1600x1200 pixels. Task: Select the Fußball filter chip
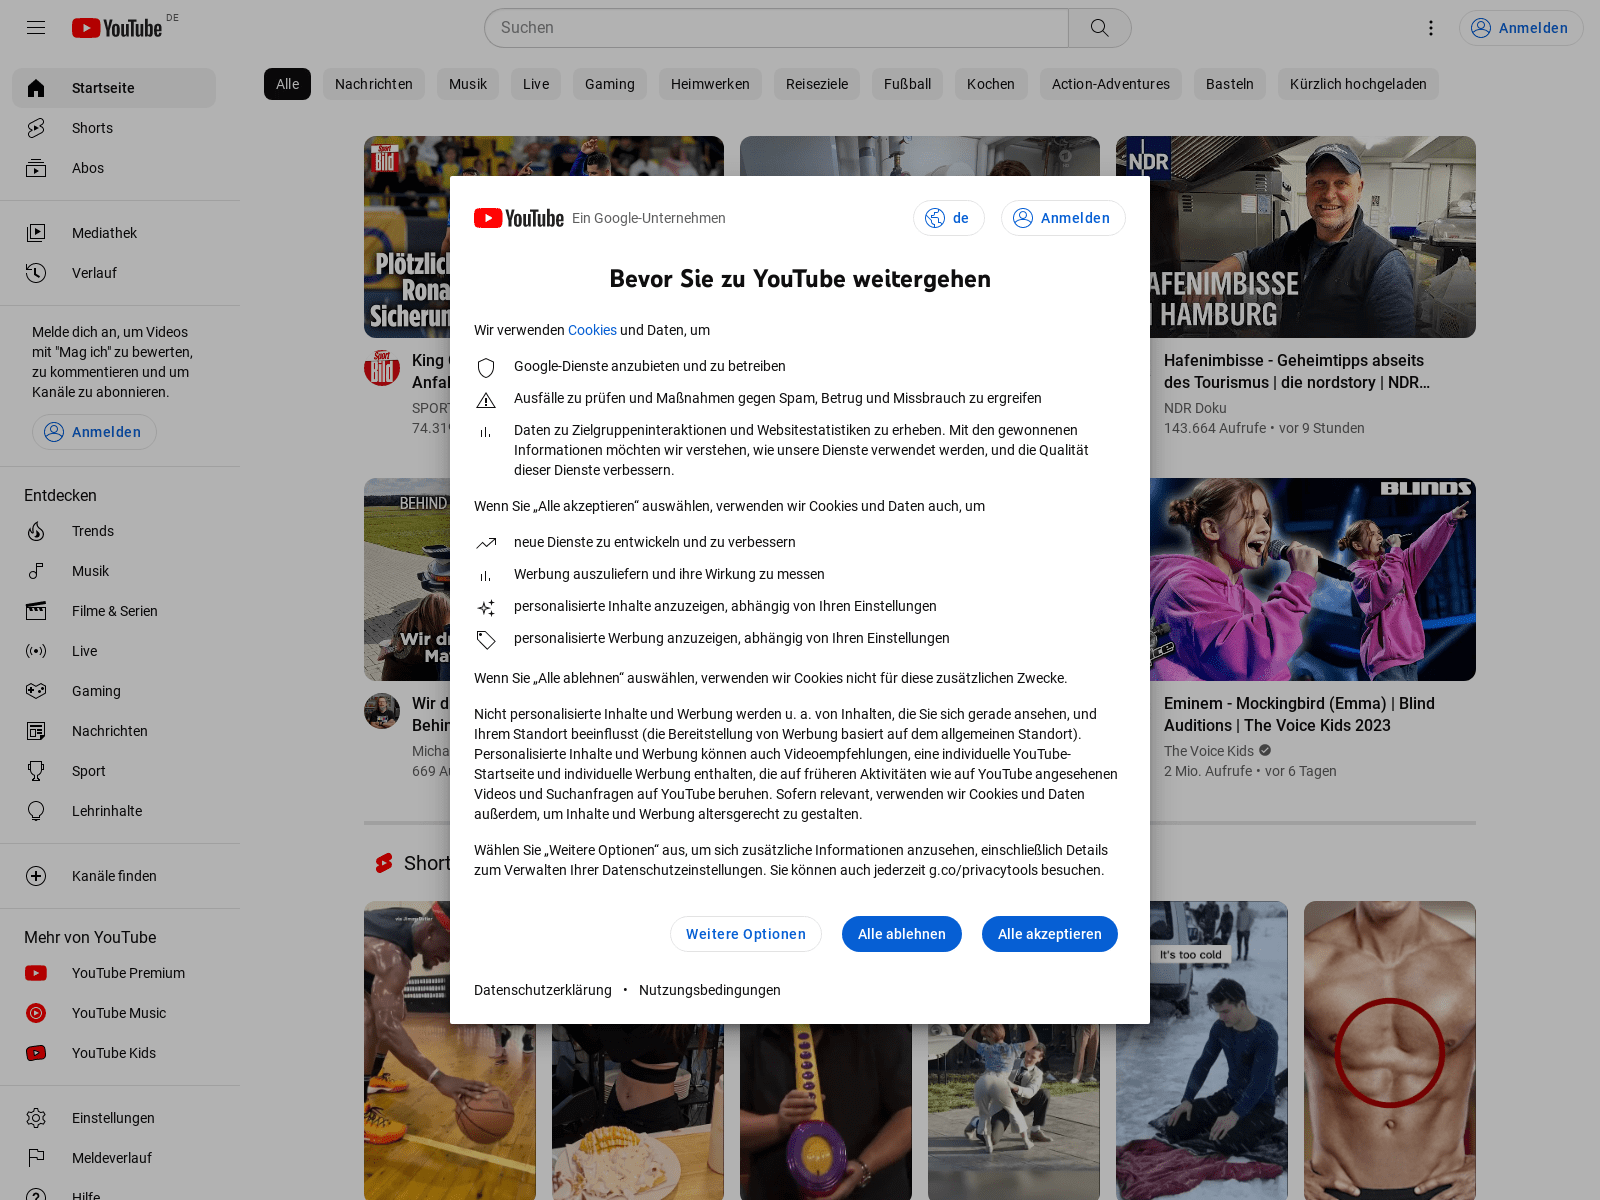click(x=907, y=84)
